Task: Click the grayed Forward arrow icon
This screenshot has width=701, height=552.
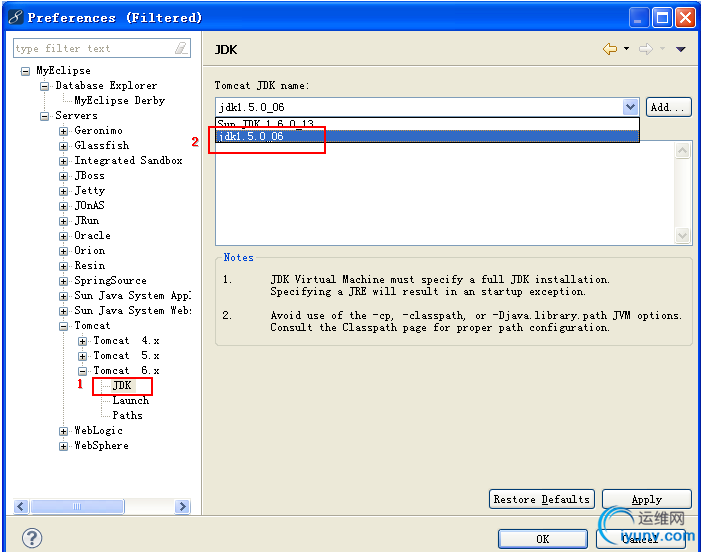Action: 646,49
